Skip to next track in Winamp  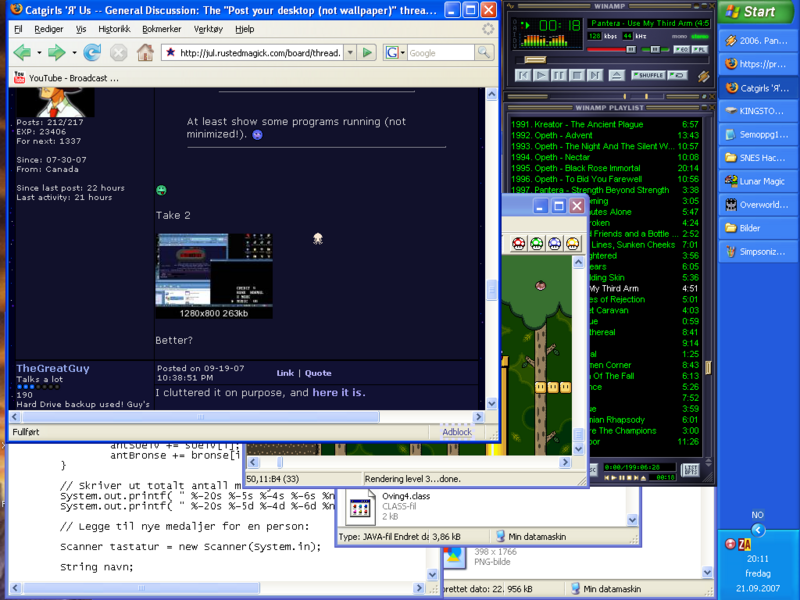tap(597, 75)
